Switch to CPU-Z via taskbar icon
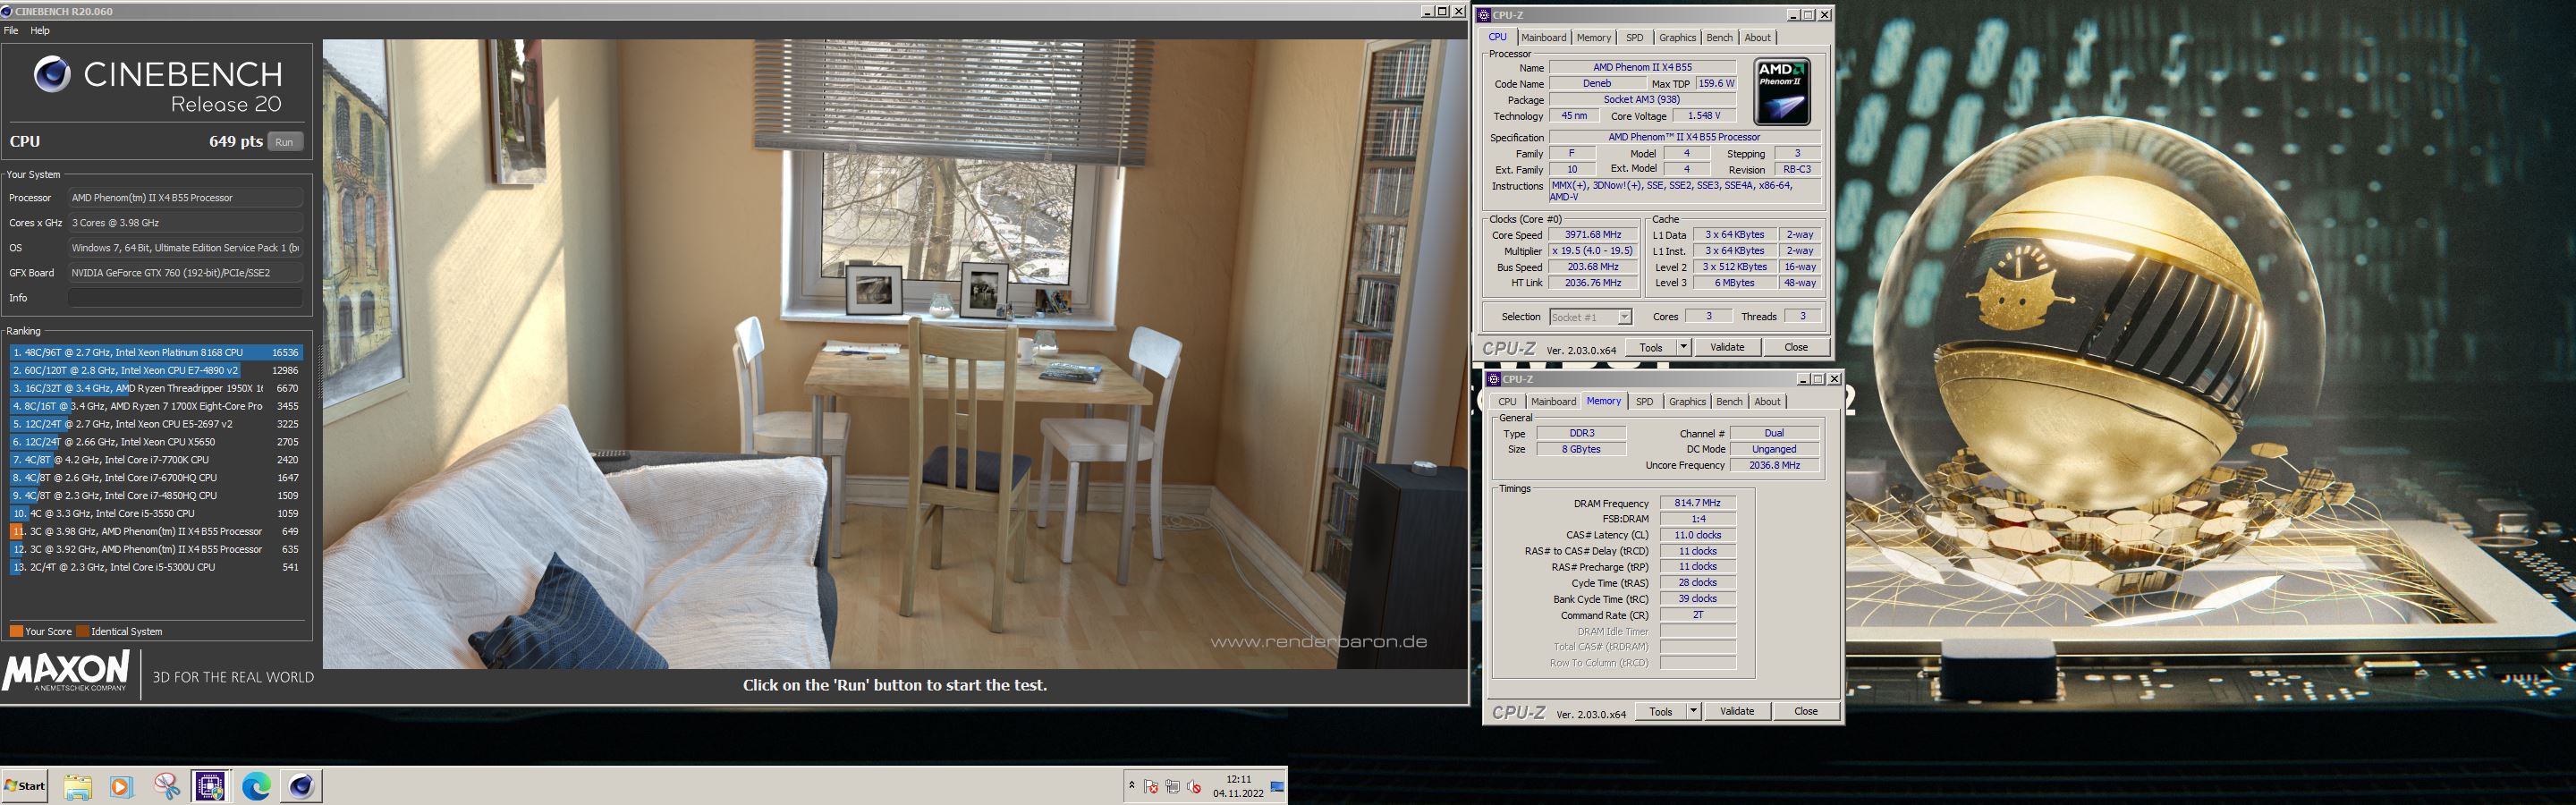This screenshot has width=2576, height=805. [x=210, y=786]
